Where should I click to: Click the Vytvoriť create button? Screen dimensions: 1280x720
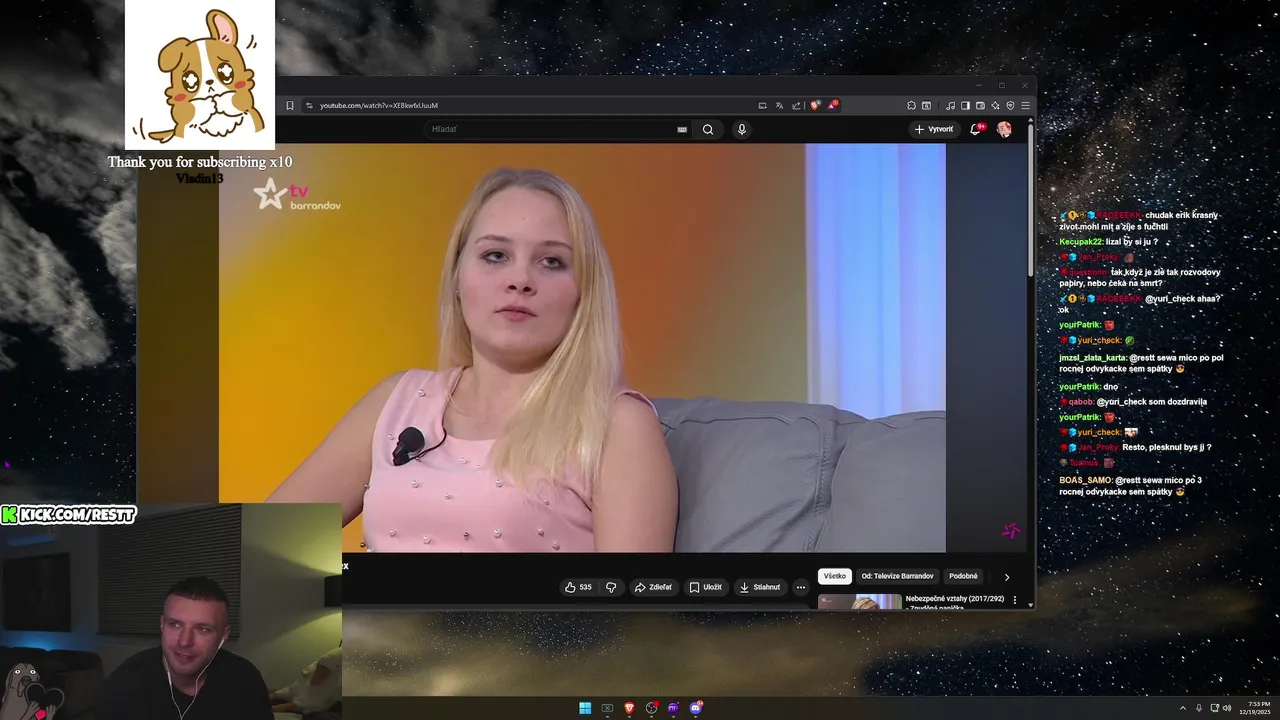934,129
